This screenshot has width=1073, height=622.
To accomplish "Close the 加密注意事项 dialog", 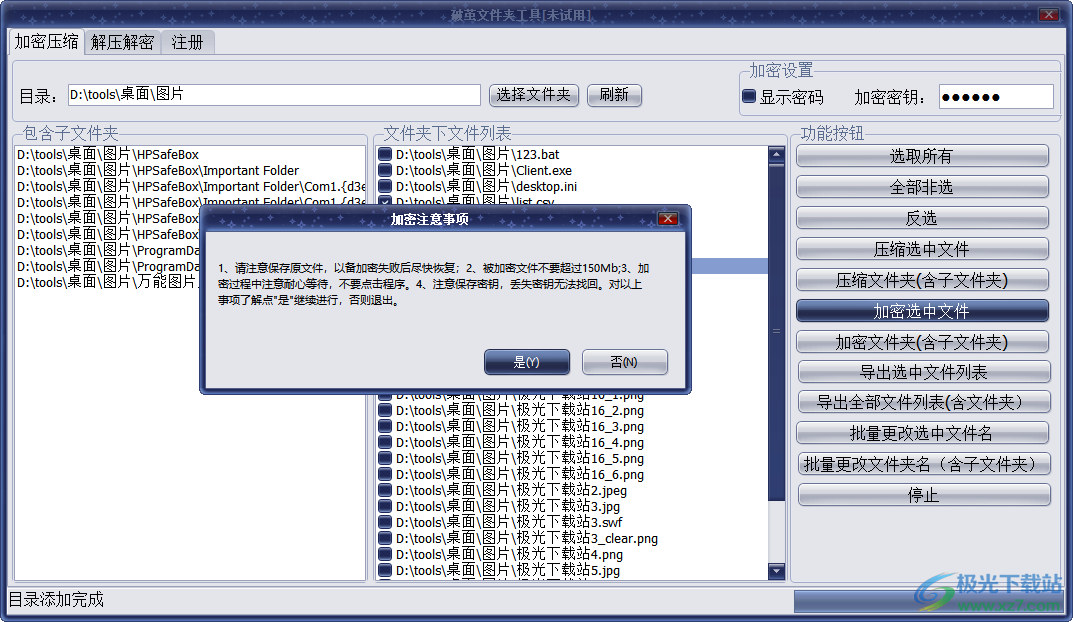I will click(668, 218).
